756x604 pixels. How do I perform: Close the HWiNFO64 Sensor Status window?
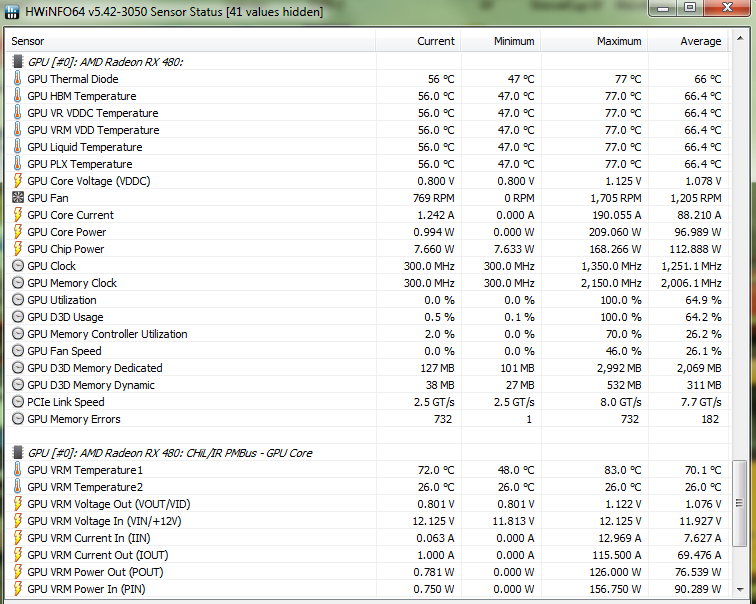pos(727,8)
